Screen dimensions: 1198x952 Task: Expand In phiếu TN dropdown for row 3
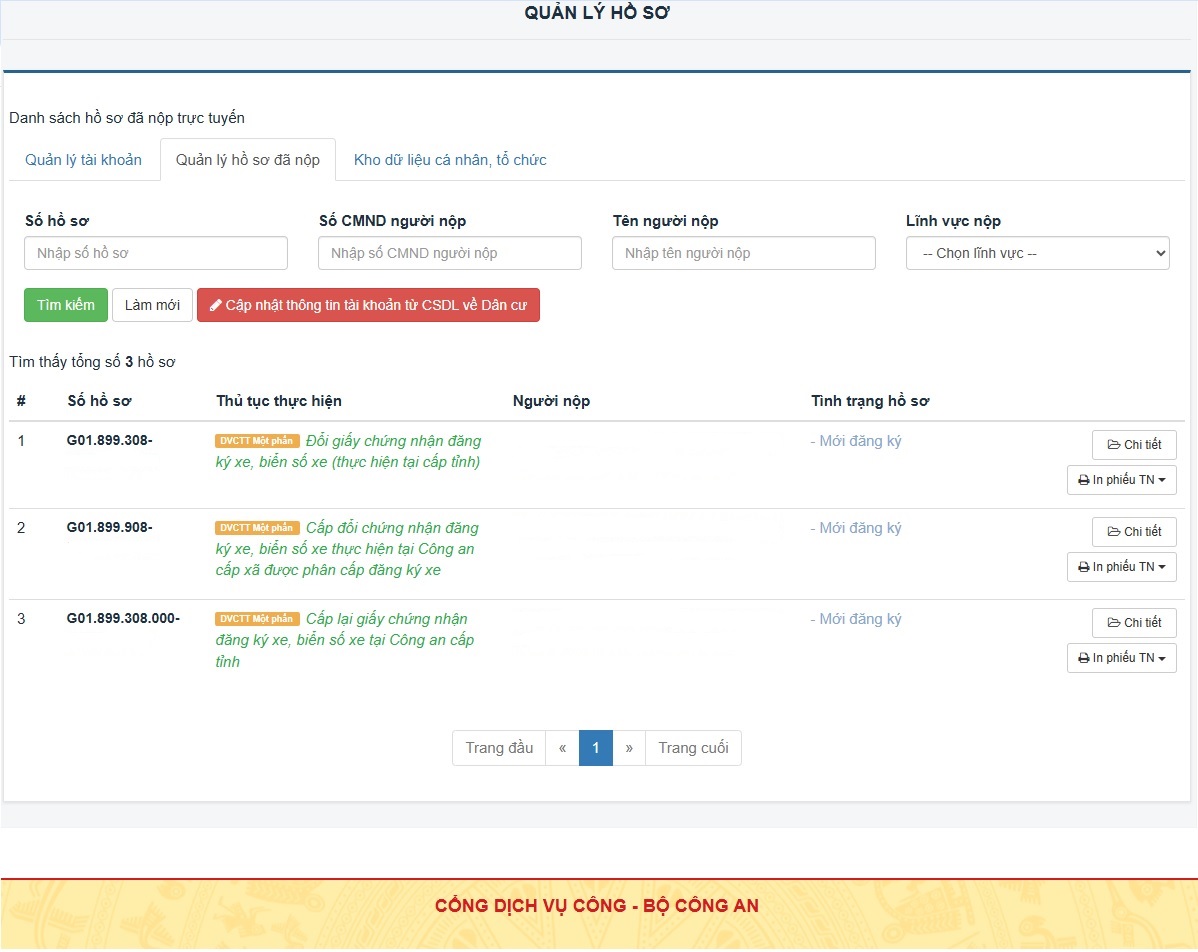click(1122, 658)
